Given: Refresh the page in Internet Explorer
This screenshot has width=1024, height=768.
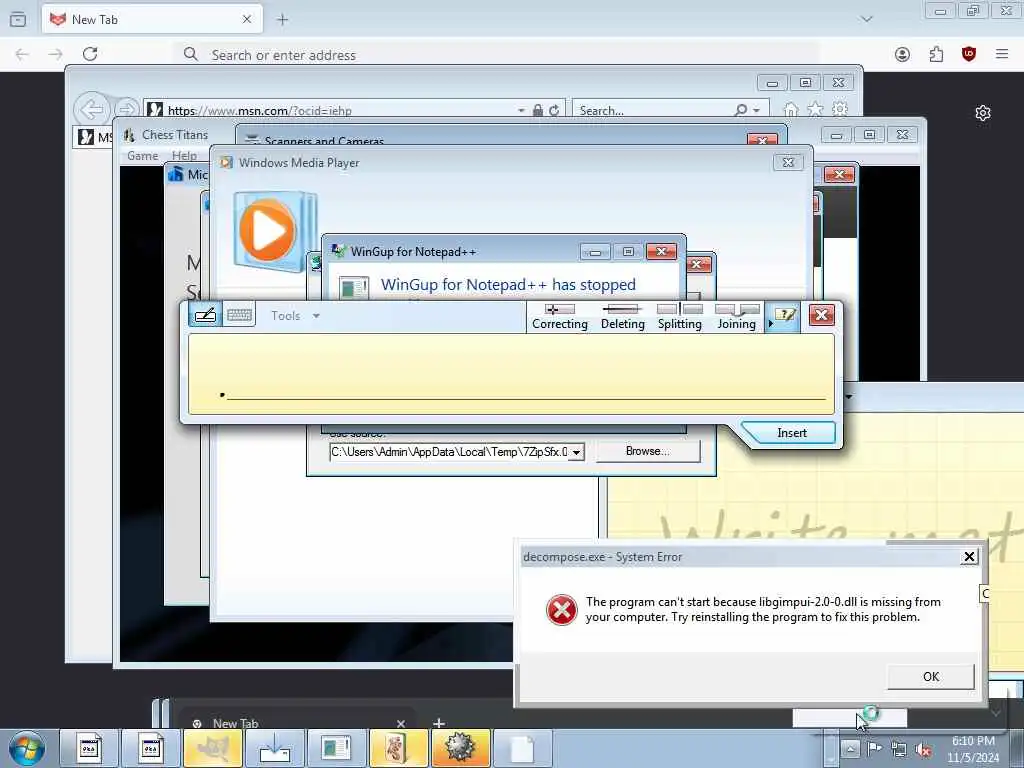Looking at the screenshot, I should pyautogui.click(x=554, y=110).
